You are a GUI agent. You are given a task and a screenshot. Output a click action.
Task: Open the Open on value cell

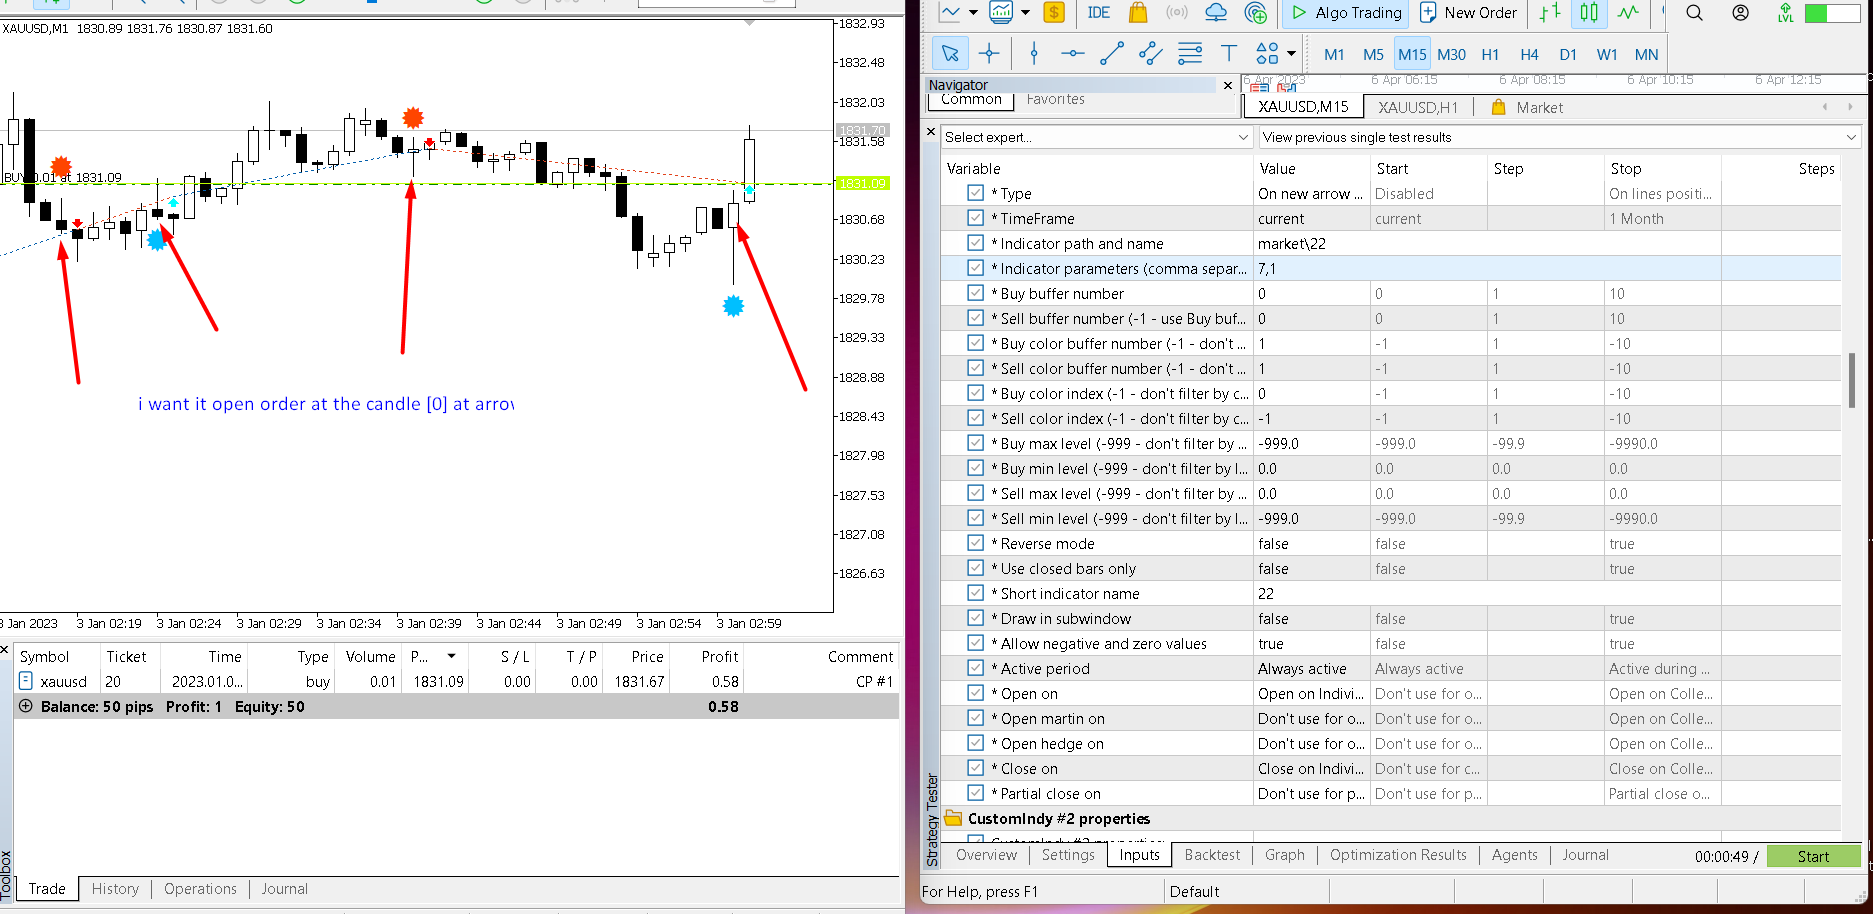pos(1312,693)
